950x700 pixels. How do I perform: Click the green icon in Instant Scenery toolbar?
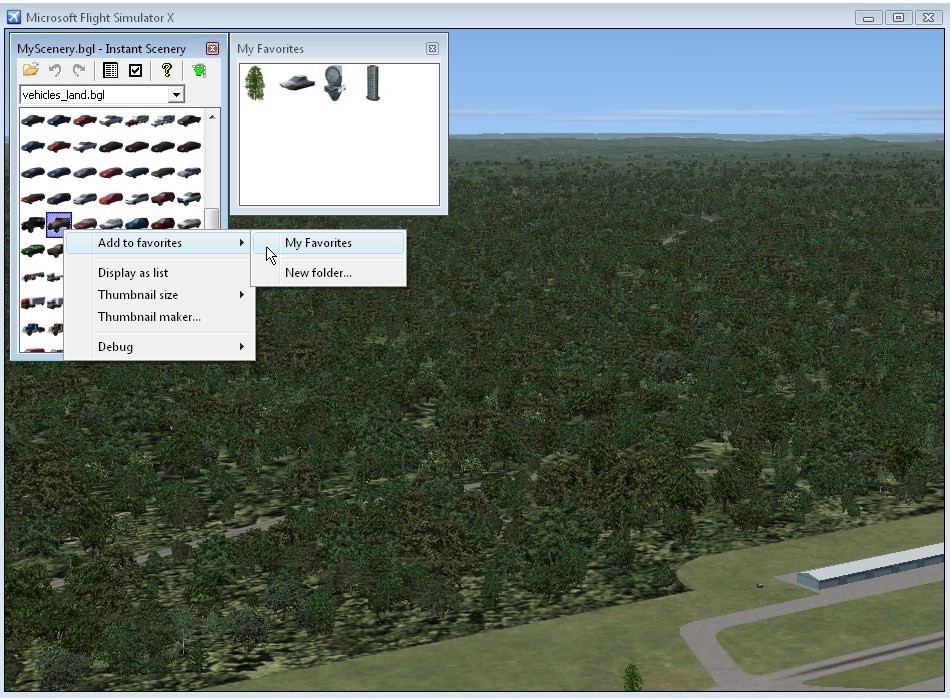tap(199, 70)
